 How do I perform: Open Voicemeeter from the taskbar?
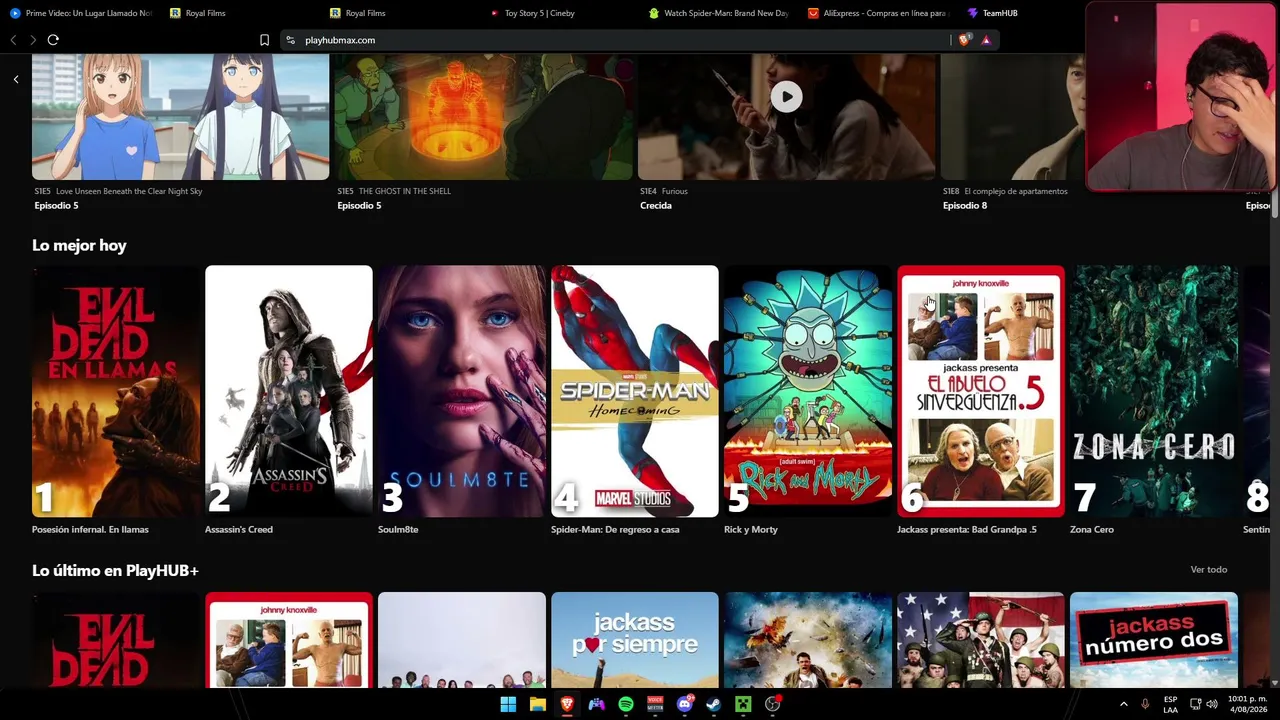click(x=655, y=704)
